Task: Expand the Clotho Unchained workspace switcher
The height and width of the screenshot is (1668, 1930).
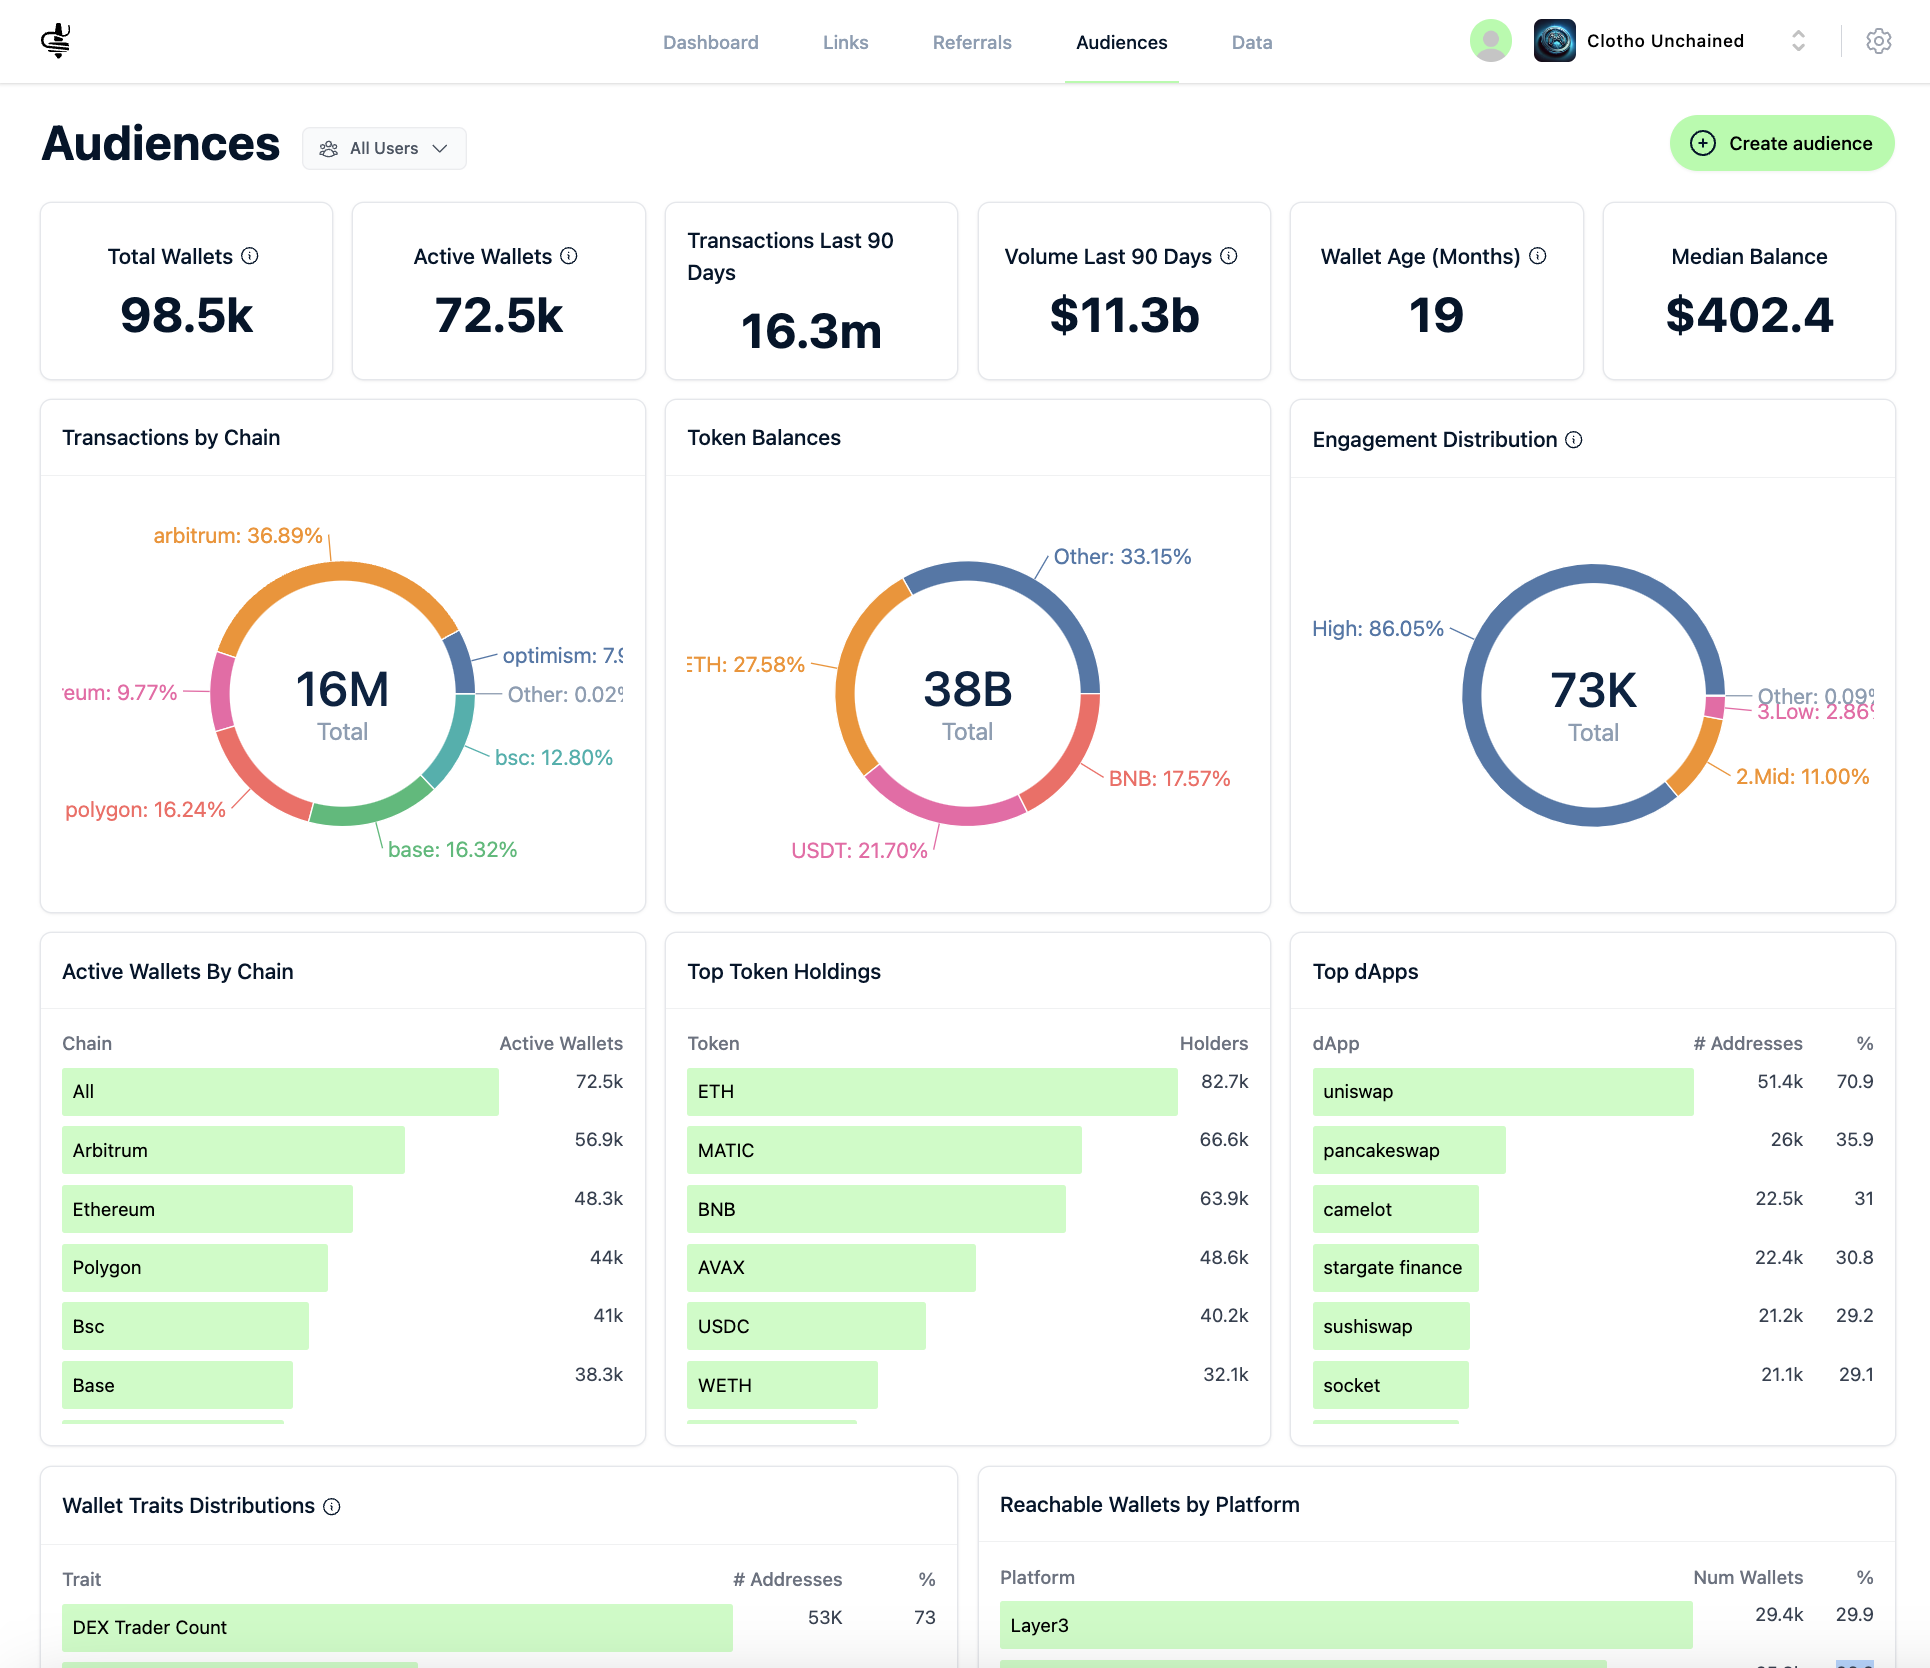Action: tap(1798, 41)
